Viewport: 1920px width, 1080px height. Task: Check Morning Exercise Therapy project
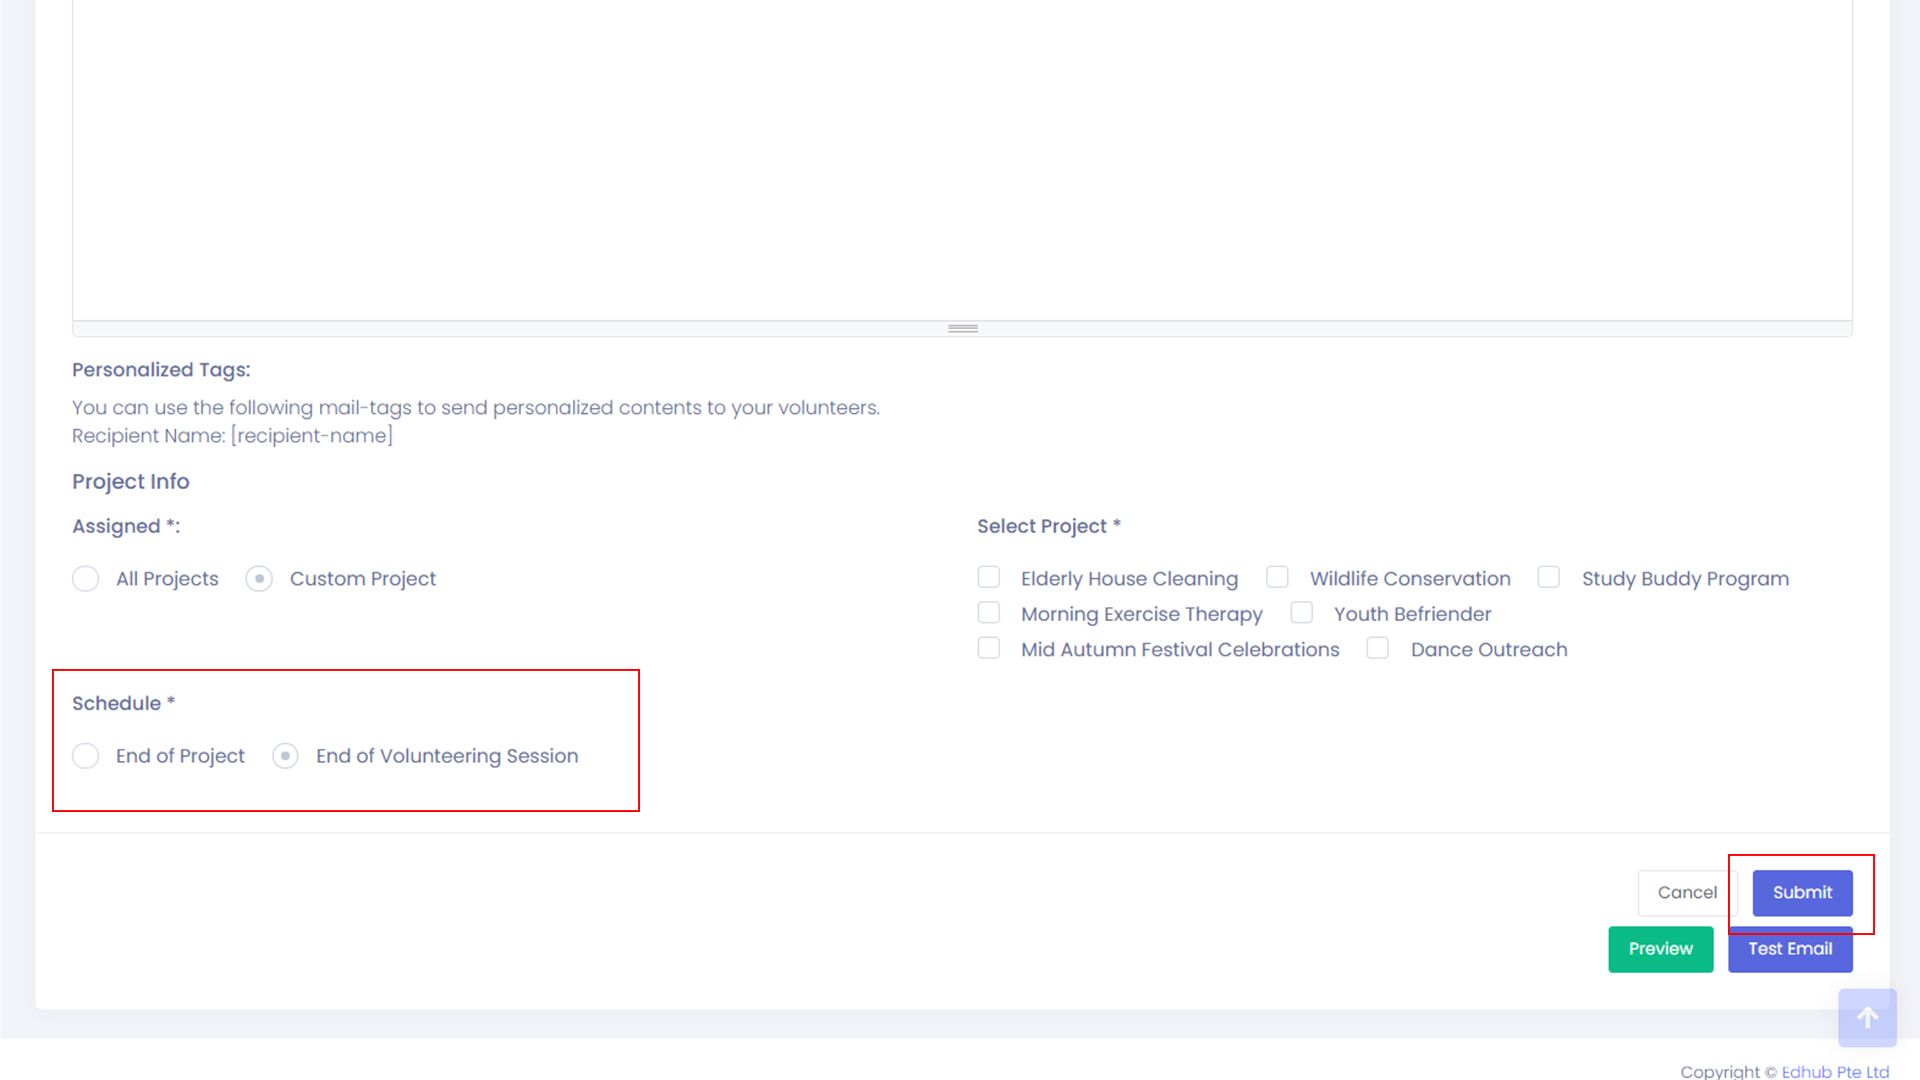[989, 612]
